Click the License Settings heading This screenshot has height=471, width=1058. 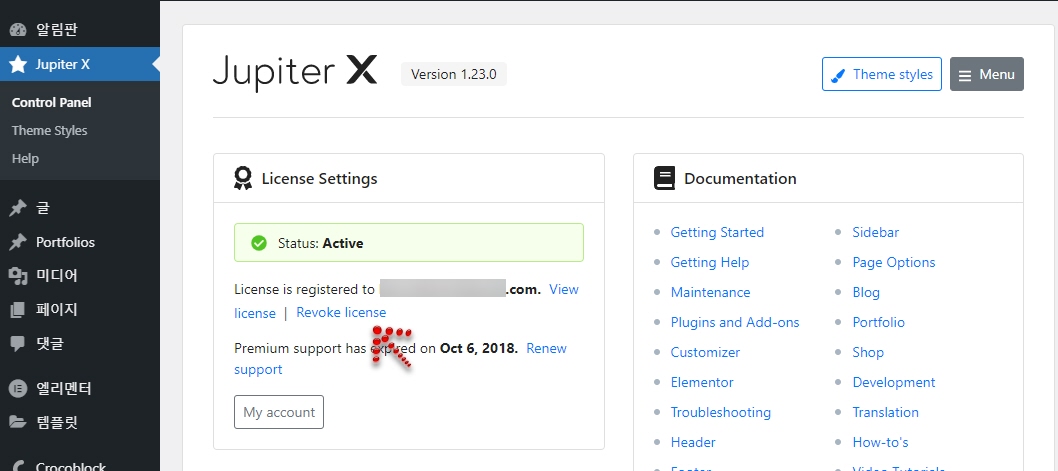[319, 179]
